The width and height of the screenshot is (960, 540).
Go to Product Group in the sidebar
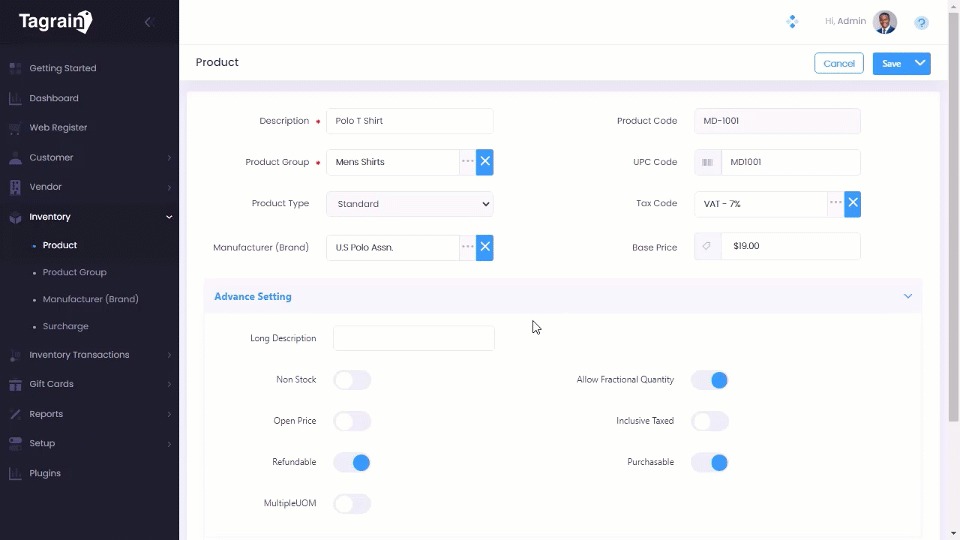pos(74,272)
